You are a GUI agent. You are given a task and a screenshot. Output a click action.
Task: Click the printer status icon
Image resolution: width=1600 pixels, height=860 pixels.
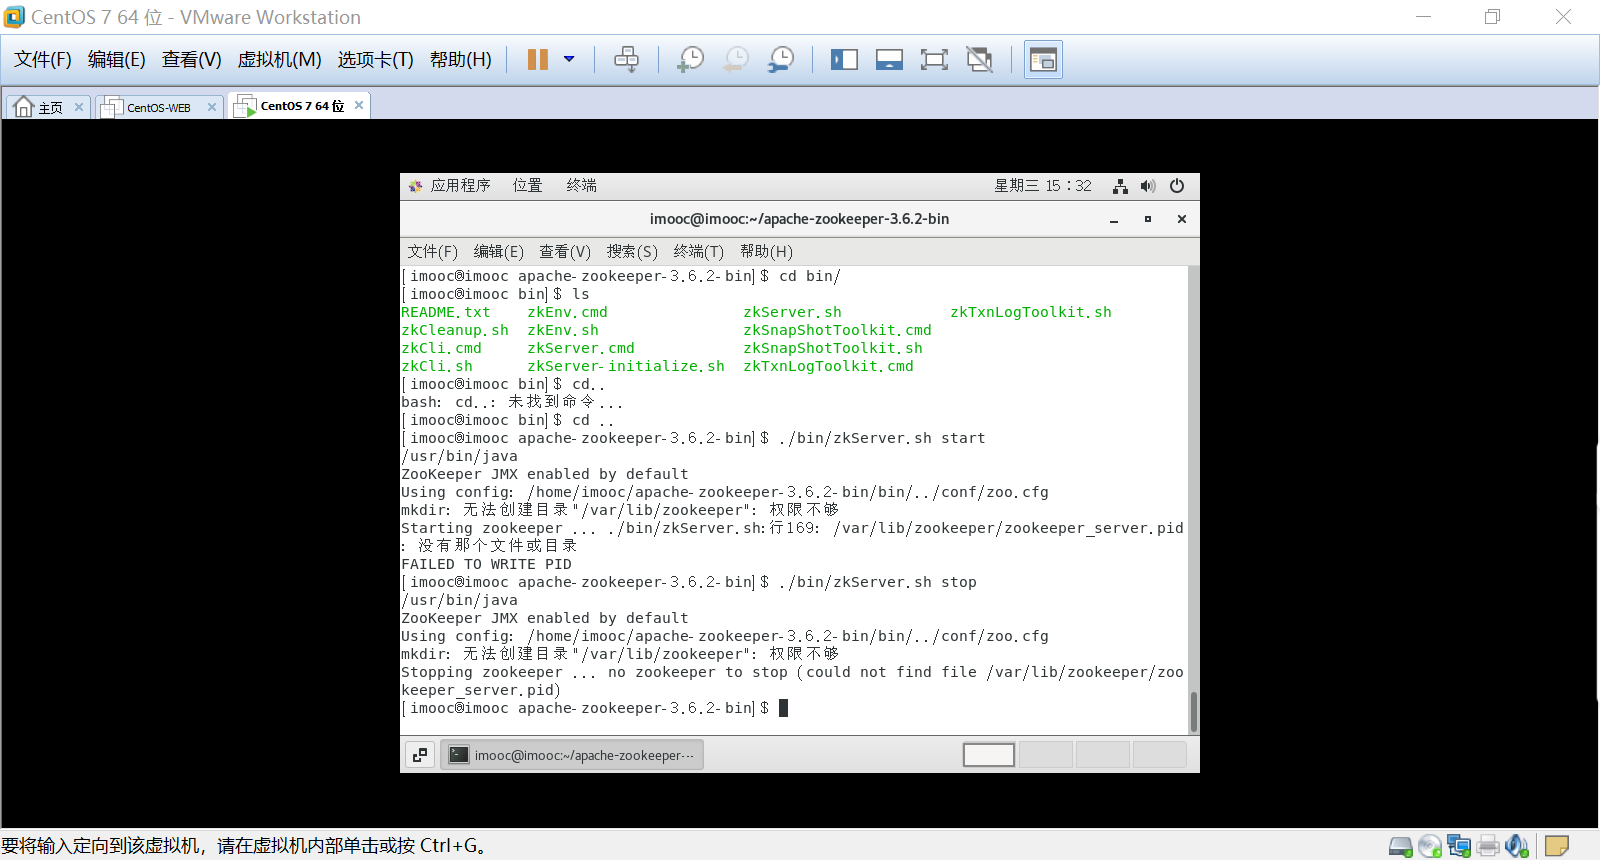pyautogui.click(x=1488, y=846)
